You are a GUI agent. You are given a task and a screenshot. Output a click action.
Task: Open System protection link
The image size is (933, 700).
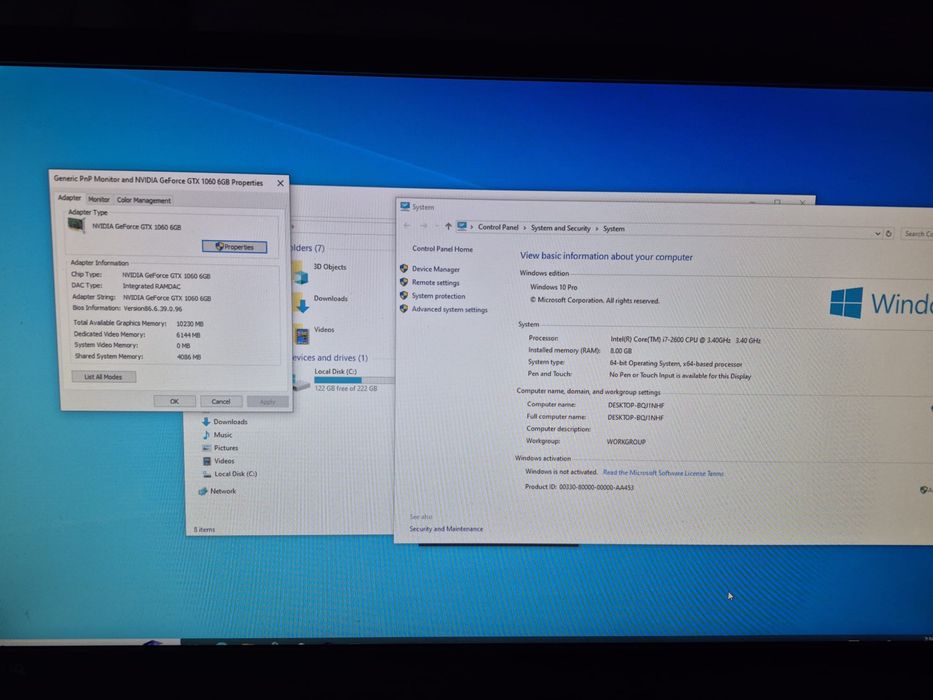[439, 296]
